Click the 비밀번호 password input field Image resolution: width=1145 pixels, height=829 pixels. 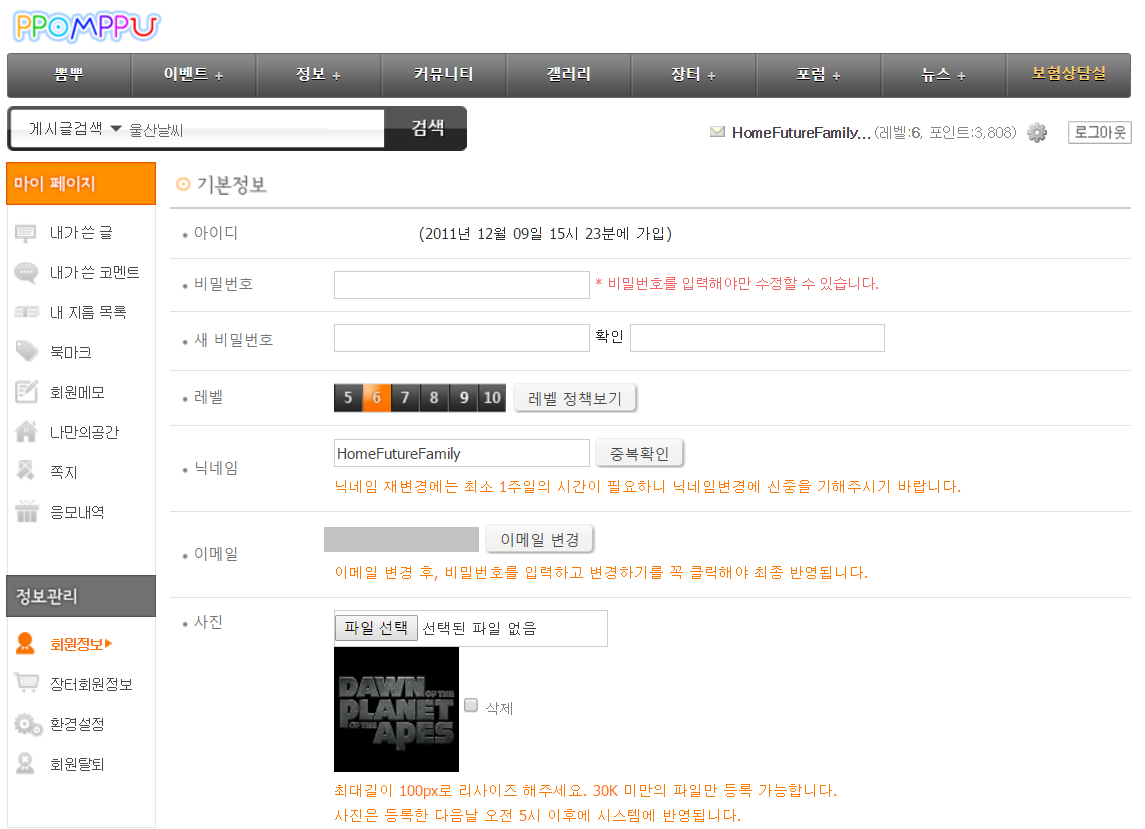click(x=461, y=285)
